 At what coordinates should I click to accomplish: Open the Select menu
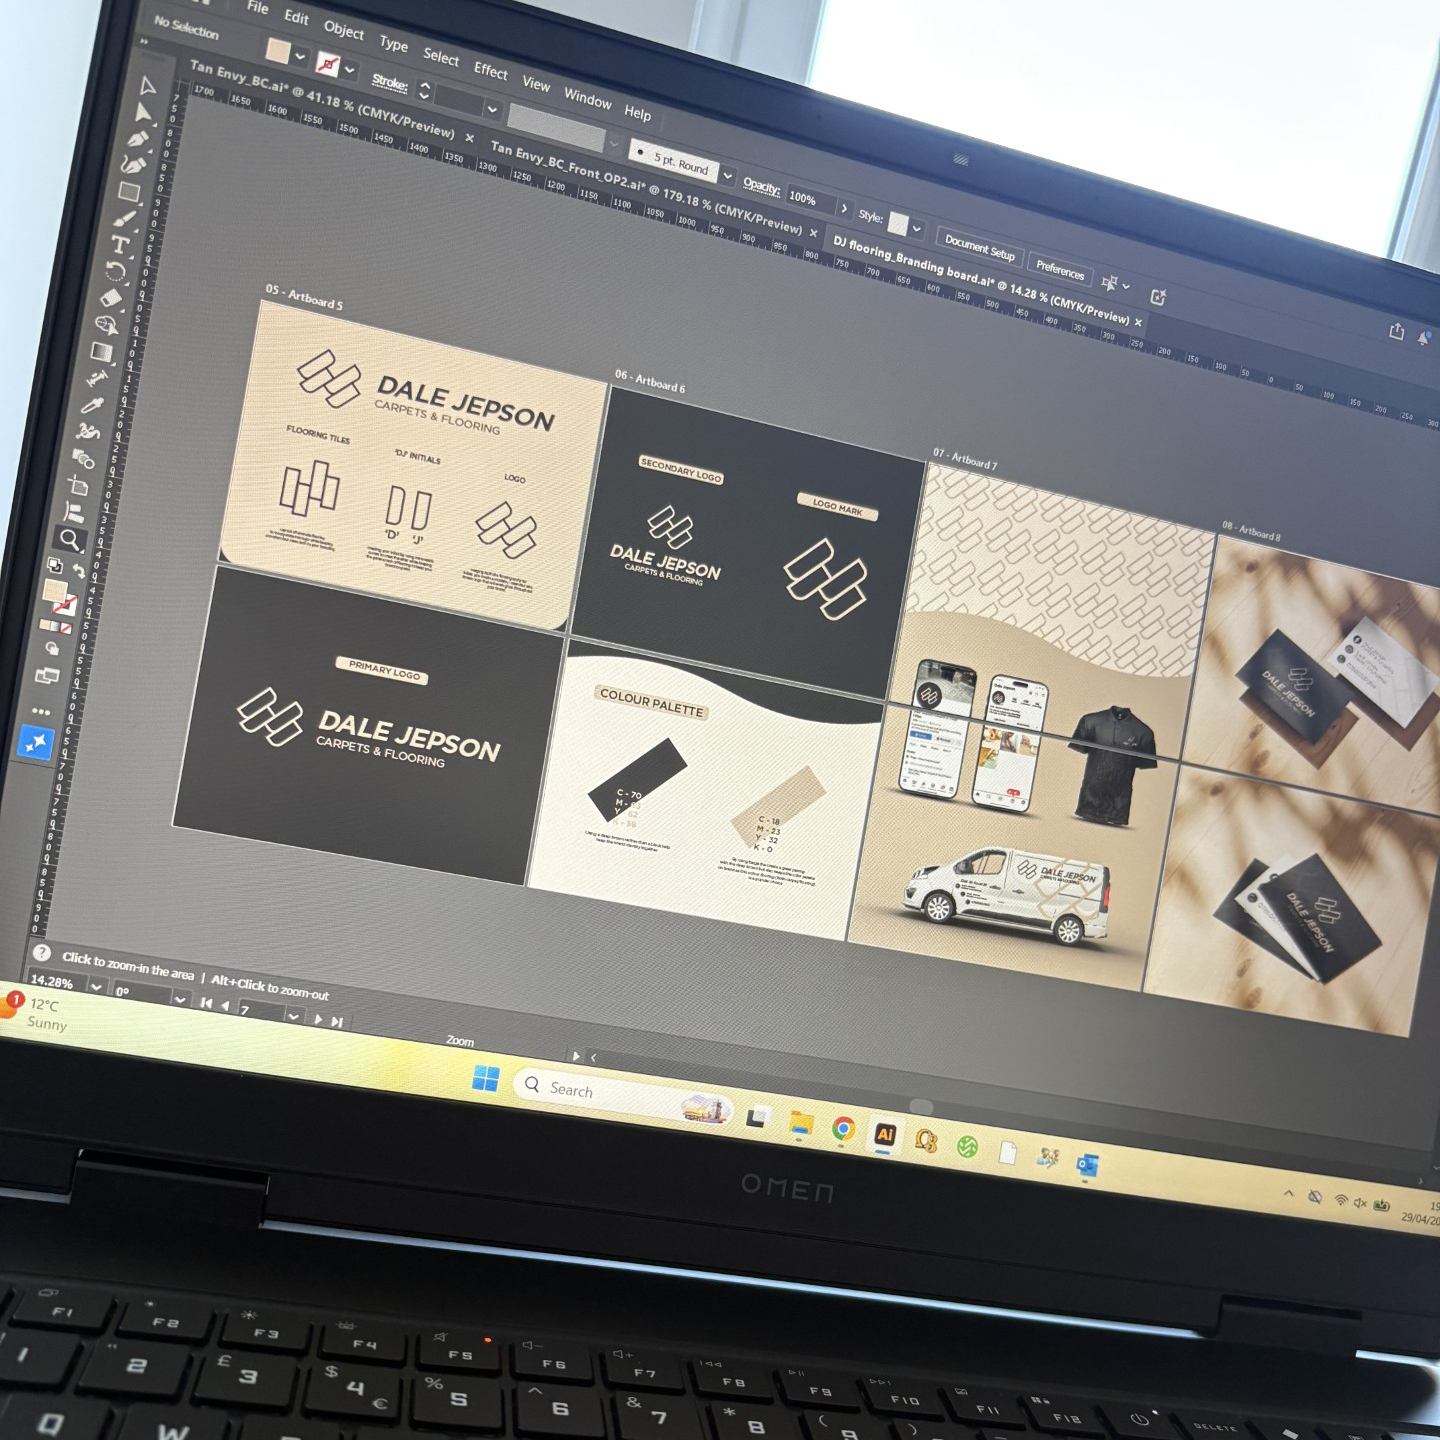(x=441, y=56)
